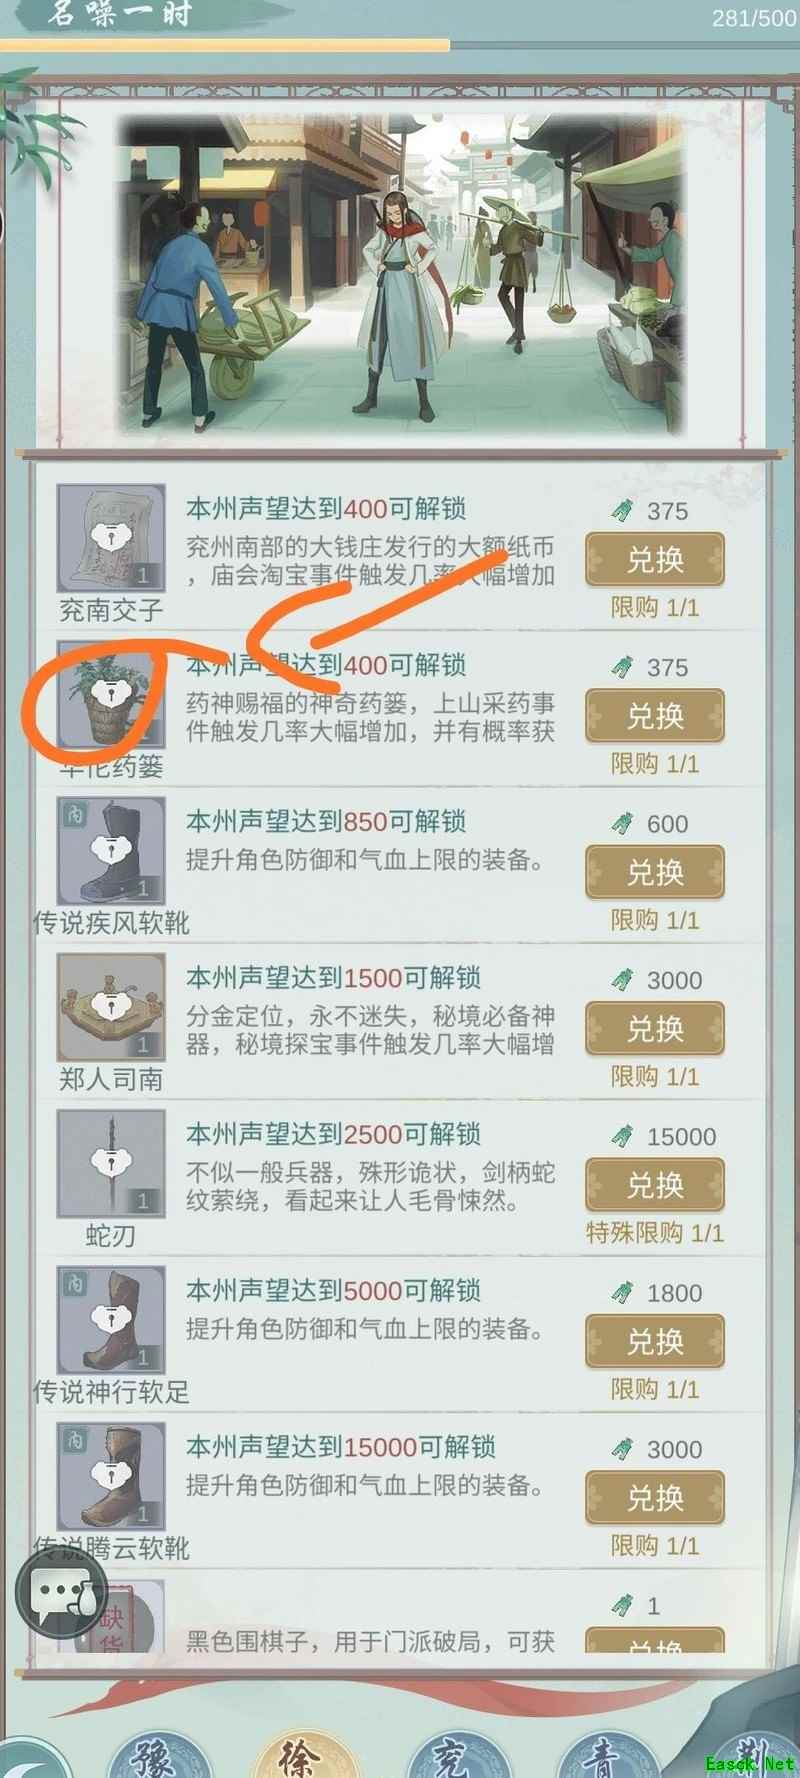
Task: Click 兑换 for the 蛇刃 costing 15000
Action: (x=655, y=1185)
